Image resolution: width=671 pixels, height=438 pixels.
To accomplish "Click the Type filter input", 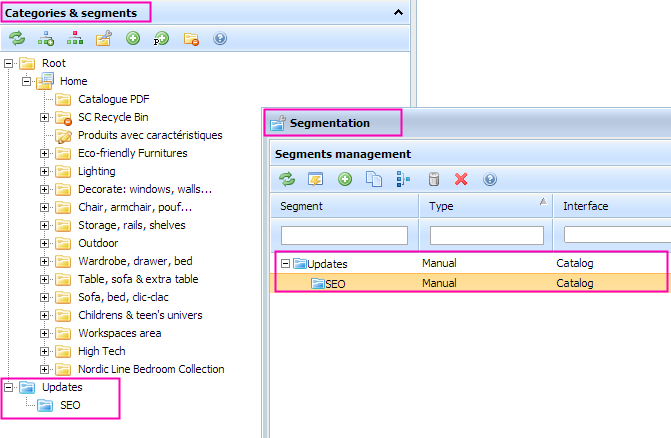I will pyautogui.click(x=487, y=235).
